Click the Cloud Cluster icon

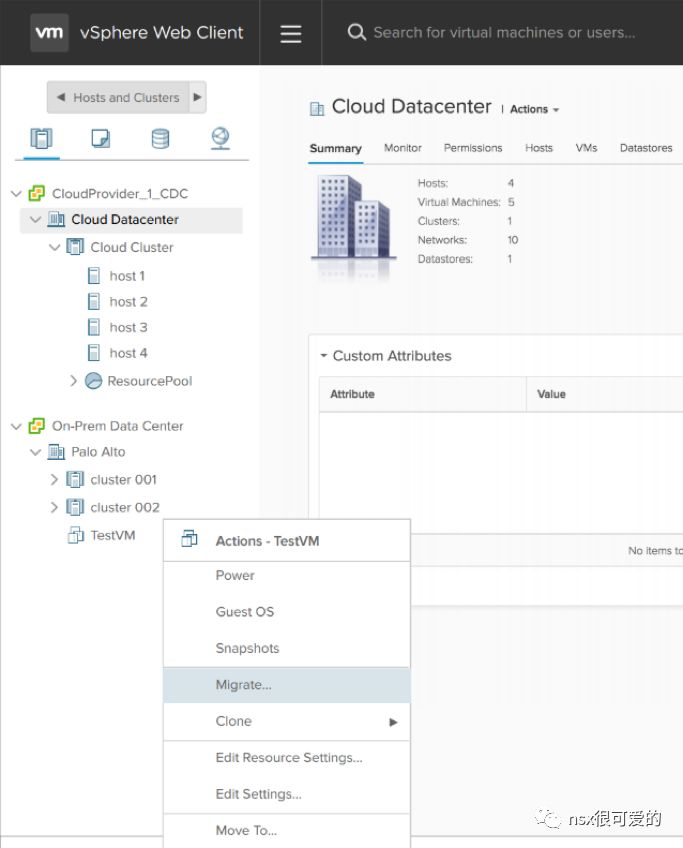click(x=75, y=247)
